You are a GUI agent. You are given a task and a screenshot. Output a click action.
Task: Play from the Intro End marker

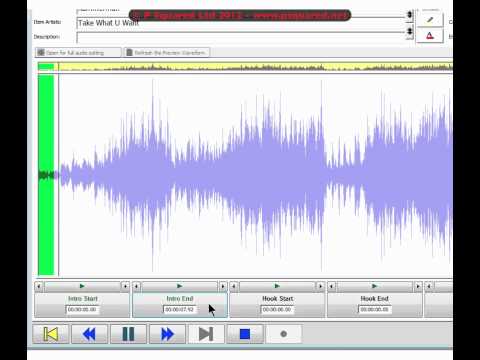pyautogui.click(x=180, y=286)
